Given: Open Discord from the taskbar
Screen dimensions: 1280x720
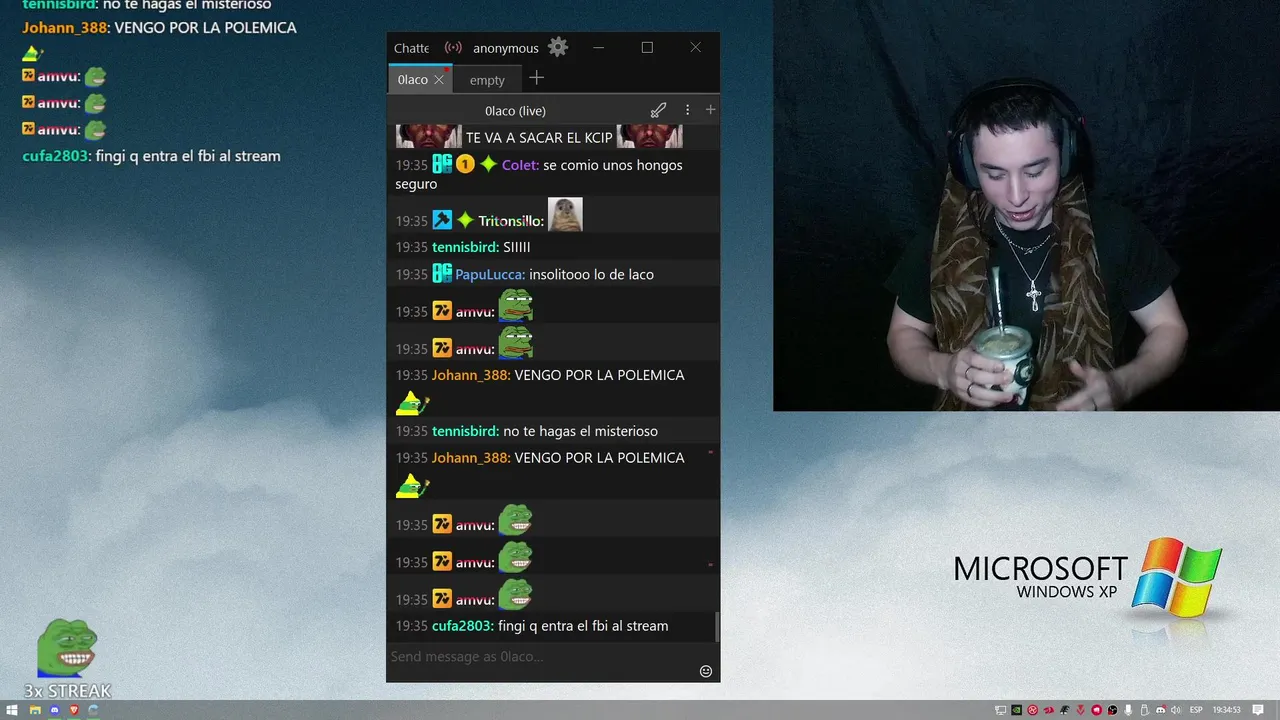Looking at the screenshot, I should tap(54, 710).
